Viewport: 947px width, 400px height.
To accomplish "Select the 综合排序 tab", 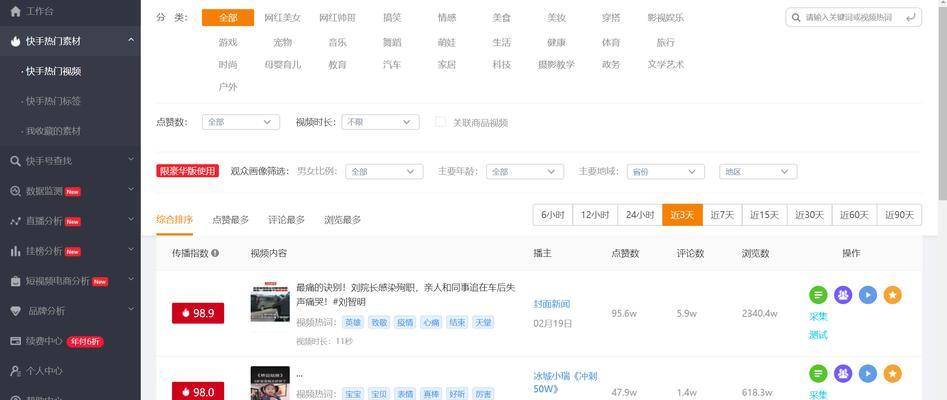I will (x=175, y=219).
